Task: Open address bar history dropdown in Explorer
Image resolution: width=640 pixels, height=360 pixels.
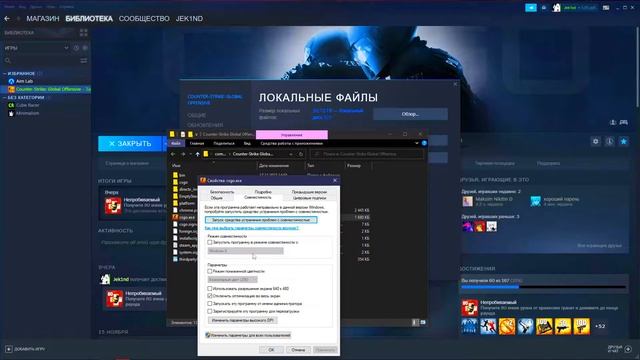Action: [291, 154]
